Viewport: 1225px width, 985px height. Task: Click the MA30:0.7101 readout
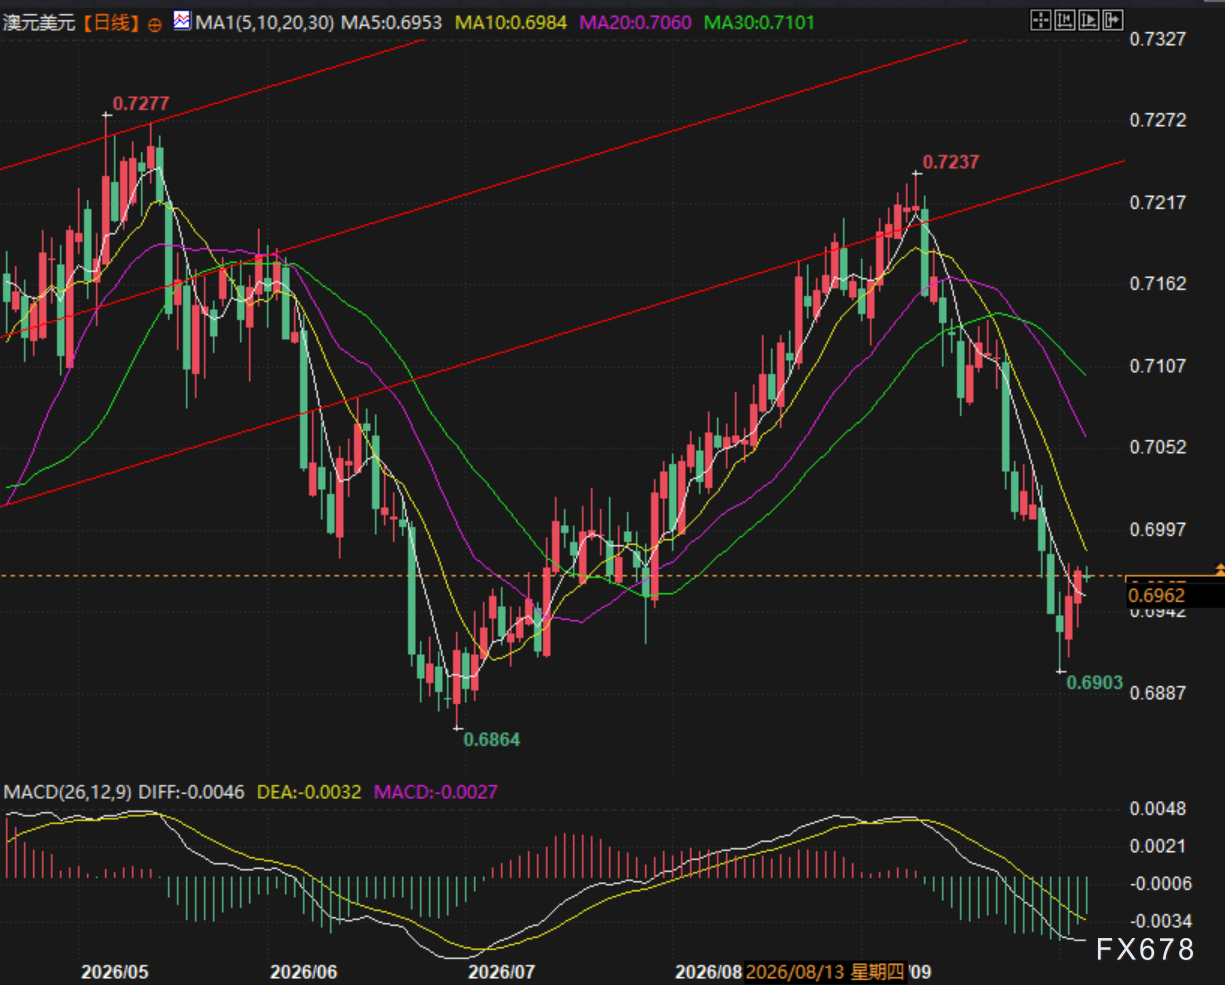(x=759, y=22)
